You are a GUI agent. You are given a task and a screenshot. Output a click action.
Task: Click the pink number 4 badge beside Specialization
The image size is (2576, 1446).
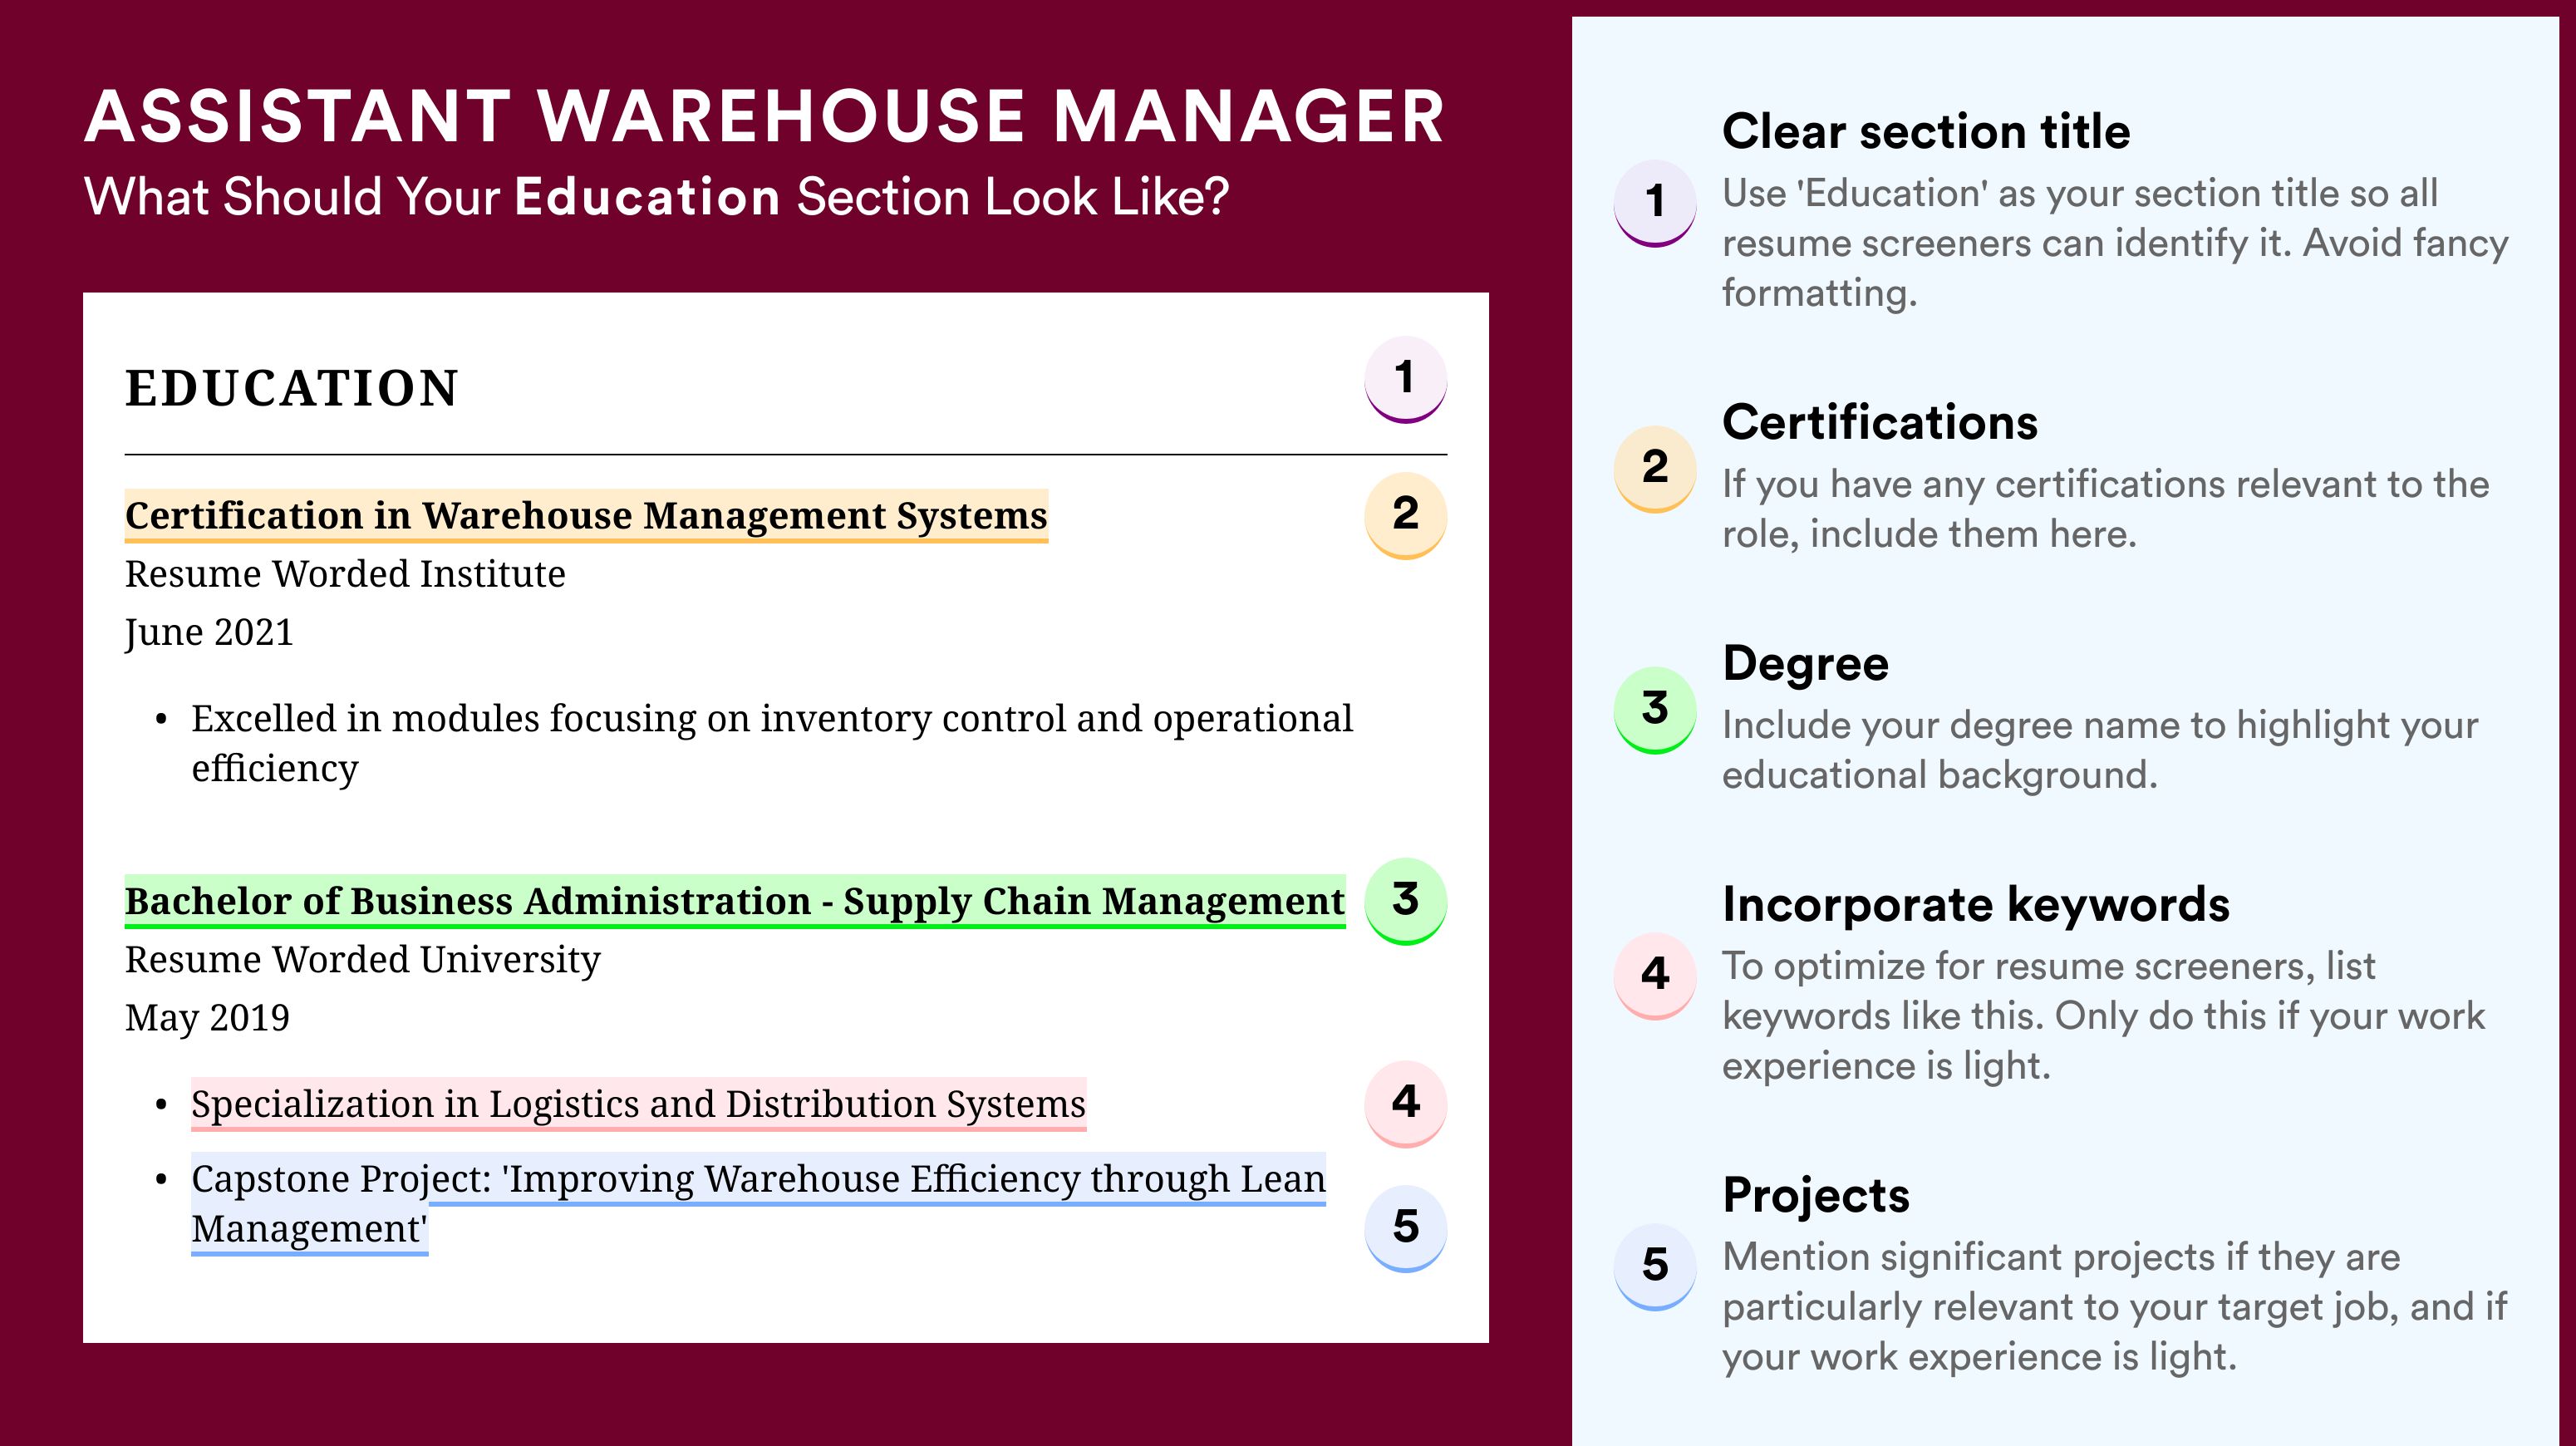coord(1405,1104)
